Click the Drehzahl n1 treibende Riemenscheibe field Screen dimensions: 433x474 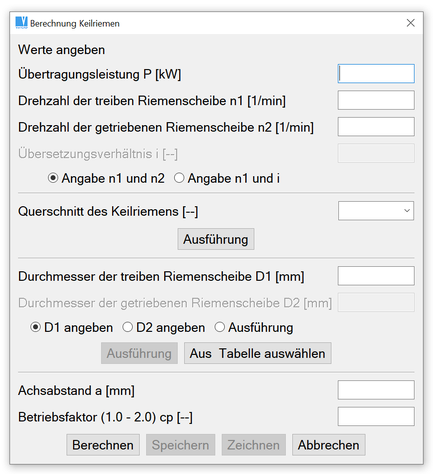coord(376,100)
